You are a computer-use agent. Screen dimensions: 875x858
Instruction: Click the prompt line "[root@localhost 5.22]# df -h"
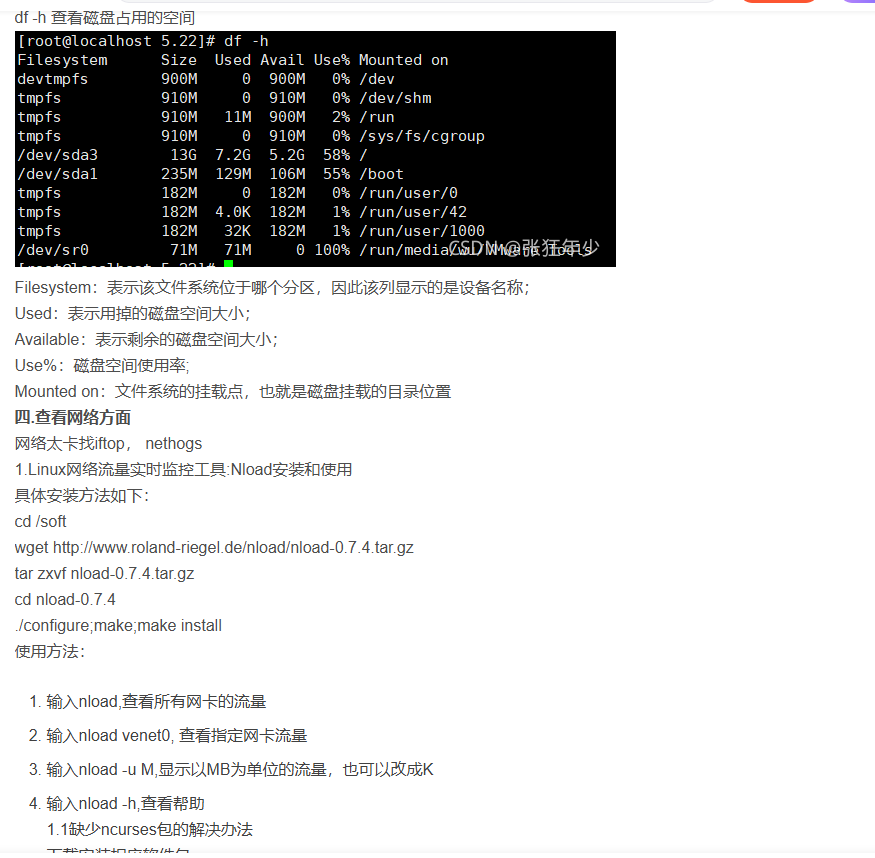coord(143,41)
